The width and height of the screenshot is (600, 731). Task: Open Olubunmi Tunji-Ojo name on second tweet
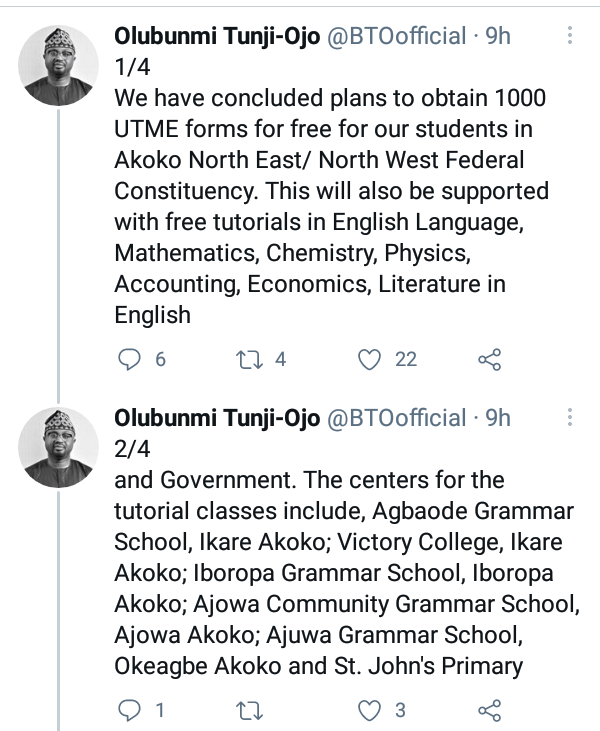(x=217, y=418)
